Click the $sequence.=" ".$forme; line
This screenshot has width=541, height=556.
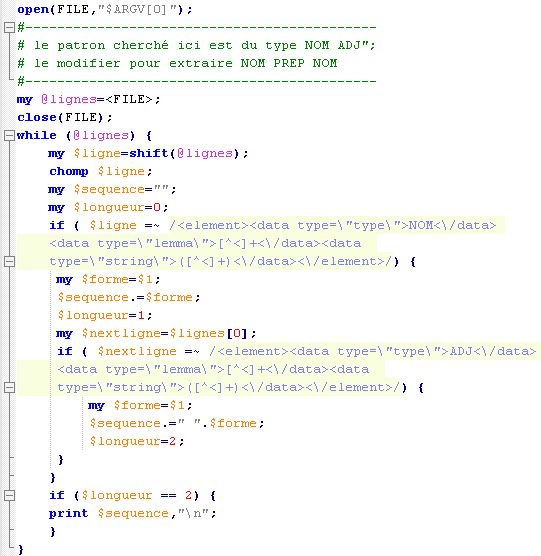tap(177, 423)
